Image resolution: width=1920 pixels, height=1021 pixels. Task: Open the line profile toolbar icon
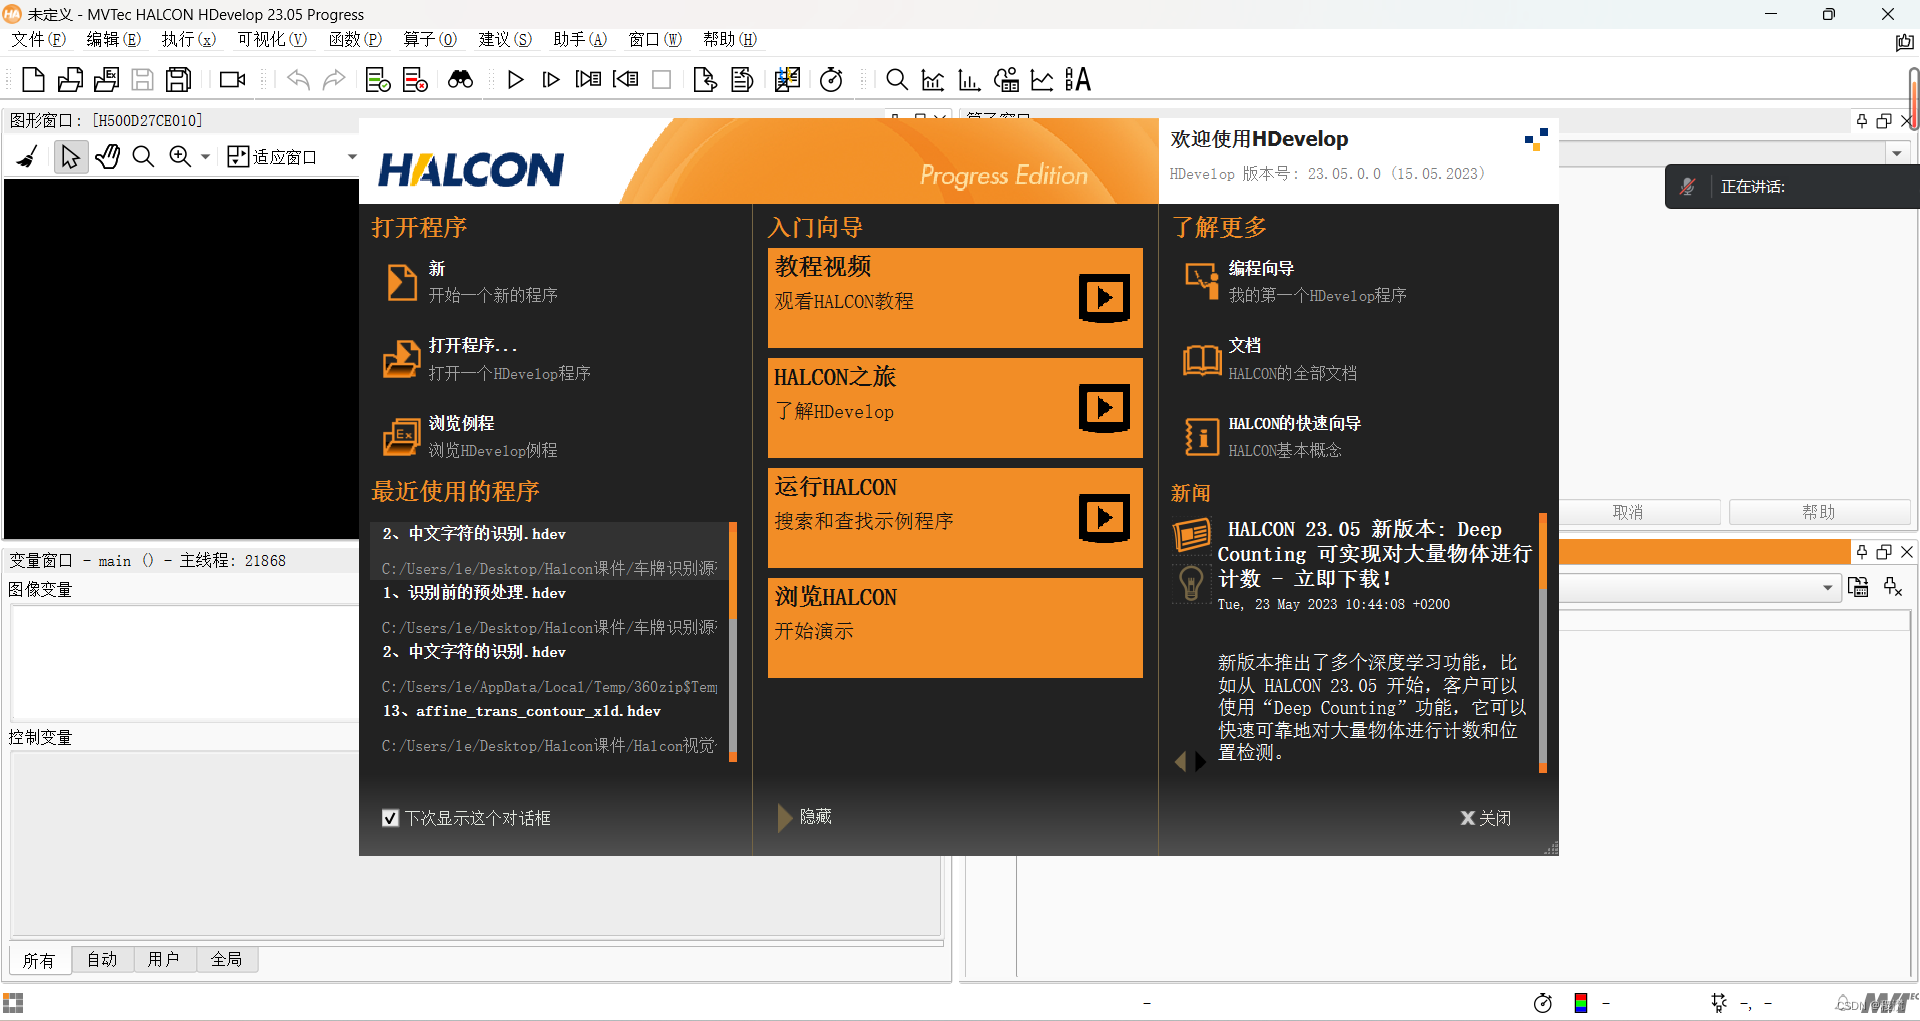point(1042,79)
